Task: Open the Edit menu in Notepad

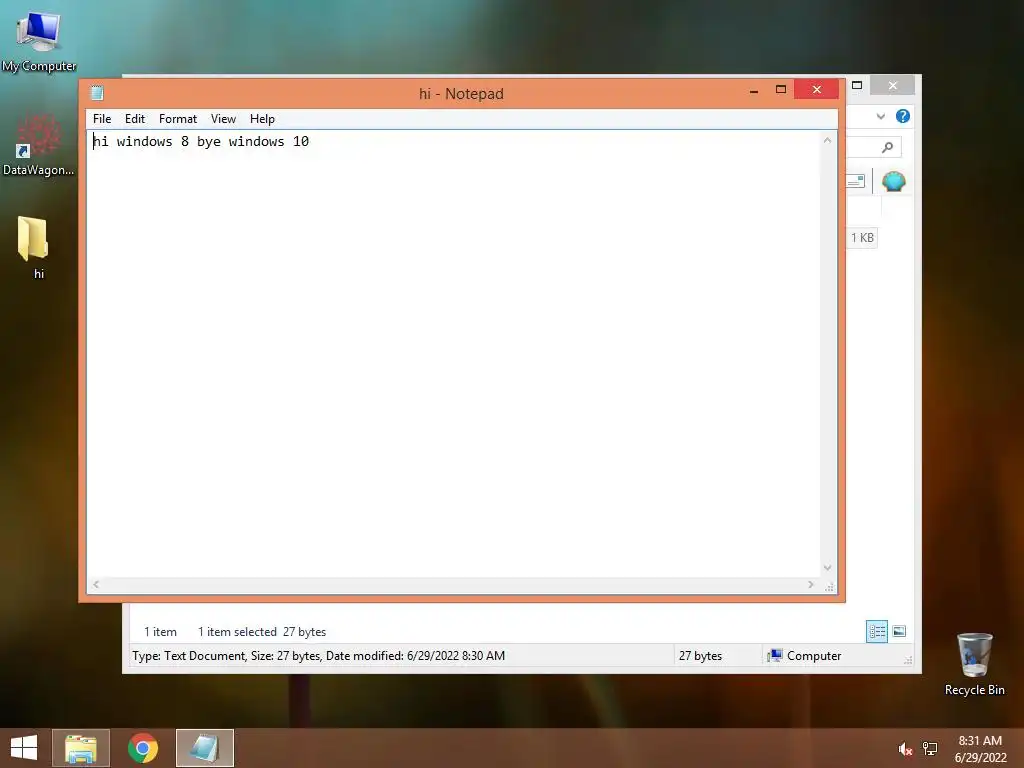Action: (x=135, y=119)
